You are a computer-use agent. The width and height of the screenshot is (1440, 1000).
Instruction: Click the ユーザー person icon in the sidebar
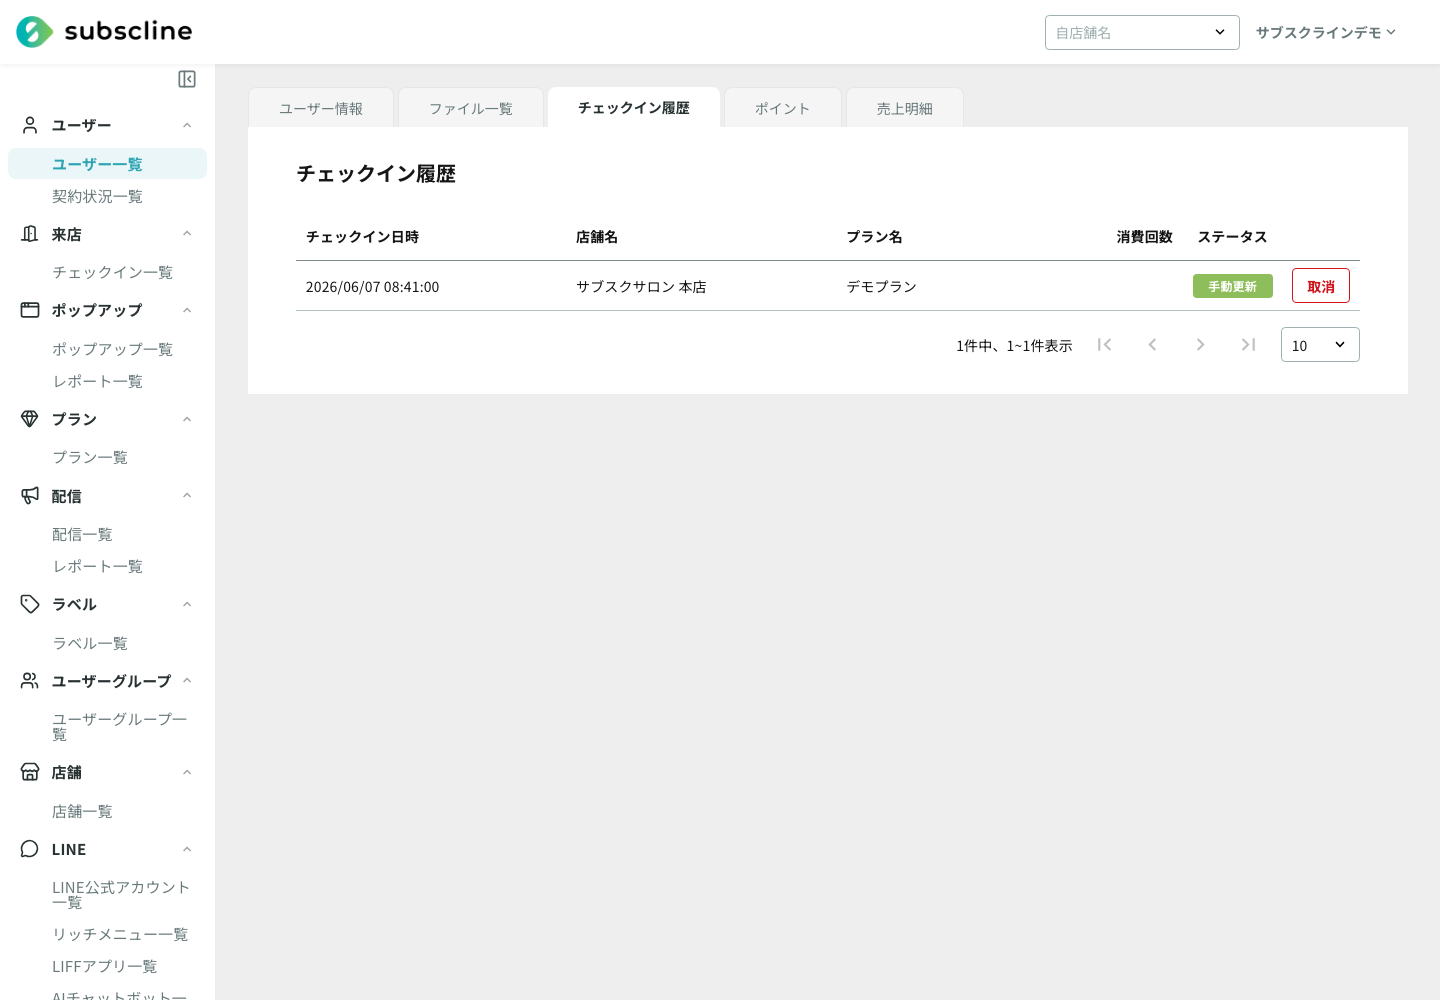30,125
